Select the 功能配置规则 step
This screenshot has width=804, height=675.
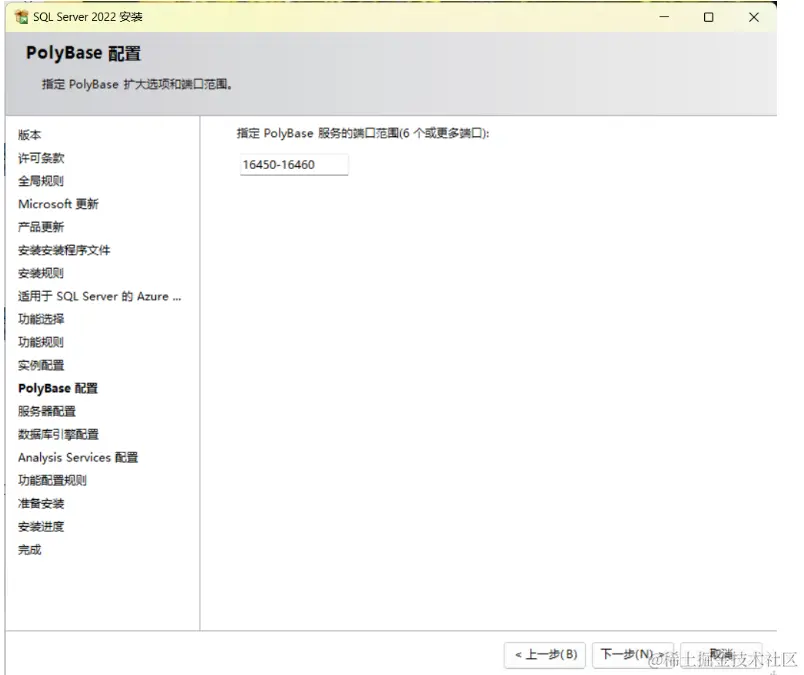point(52,481)
